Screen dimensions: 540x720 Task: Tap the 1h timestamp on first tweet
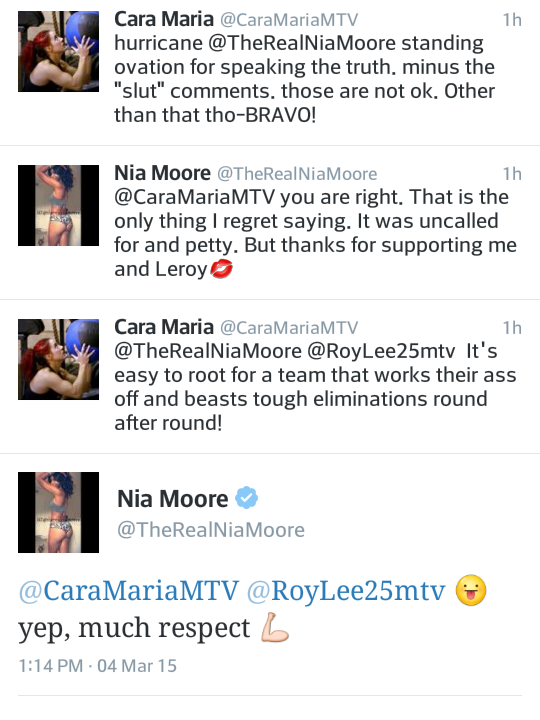tap(512, 20)
